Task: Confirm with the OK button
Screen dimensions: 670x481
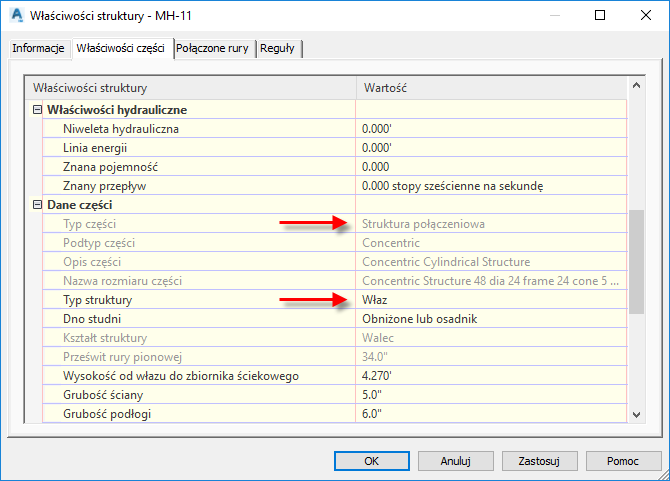Action: pos(371,461)
